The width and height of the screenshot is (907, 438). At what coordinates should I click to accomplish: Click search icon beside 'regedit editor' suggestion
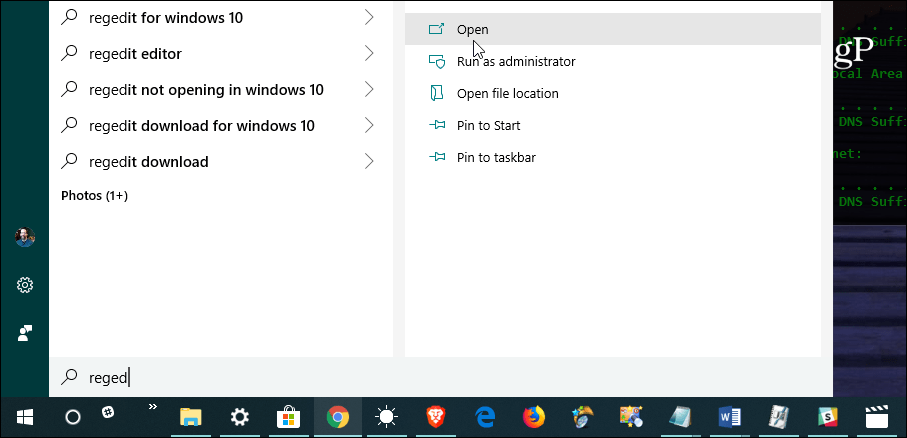pos(69,54)
